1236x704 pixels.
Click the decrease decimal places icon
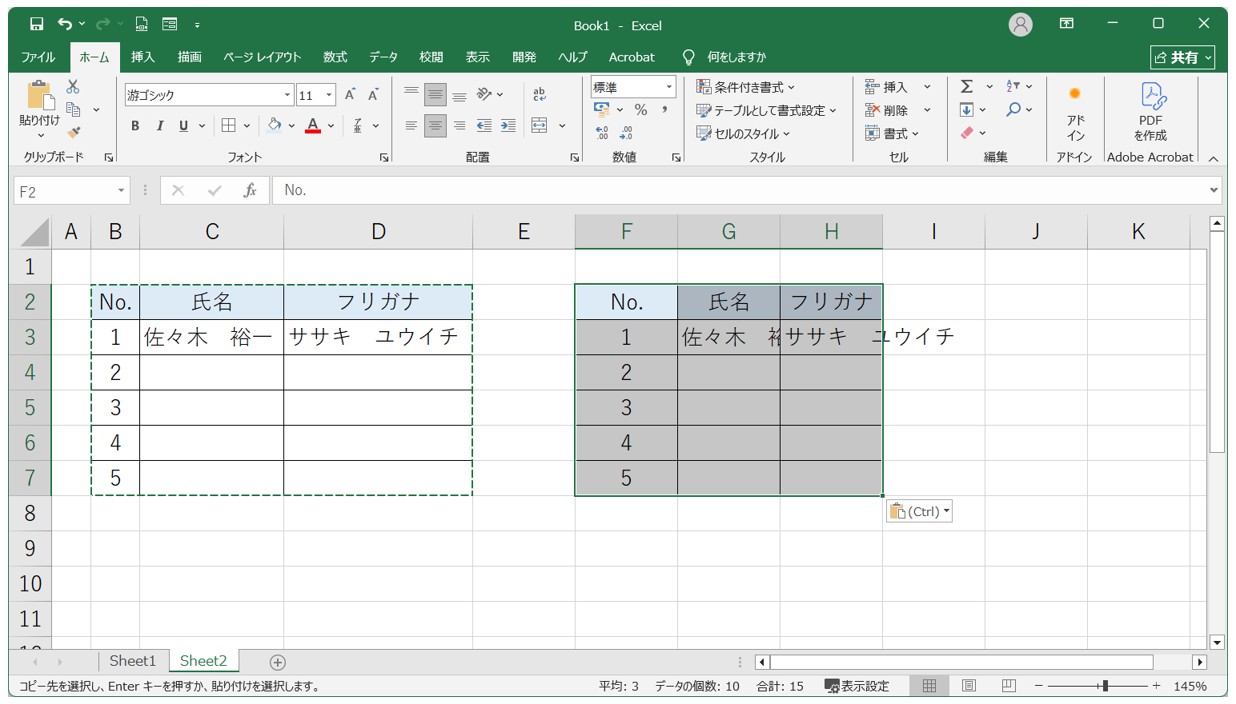[626, 133]
